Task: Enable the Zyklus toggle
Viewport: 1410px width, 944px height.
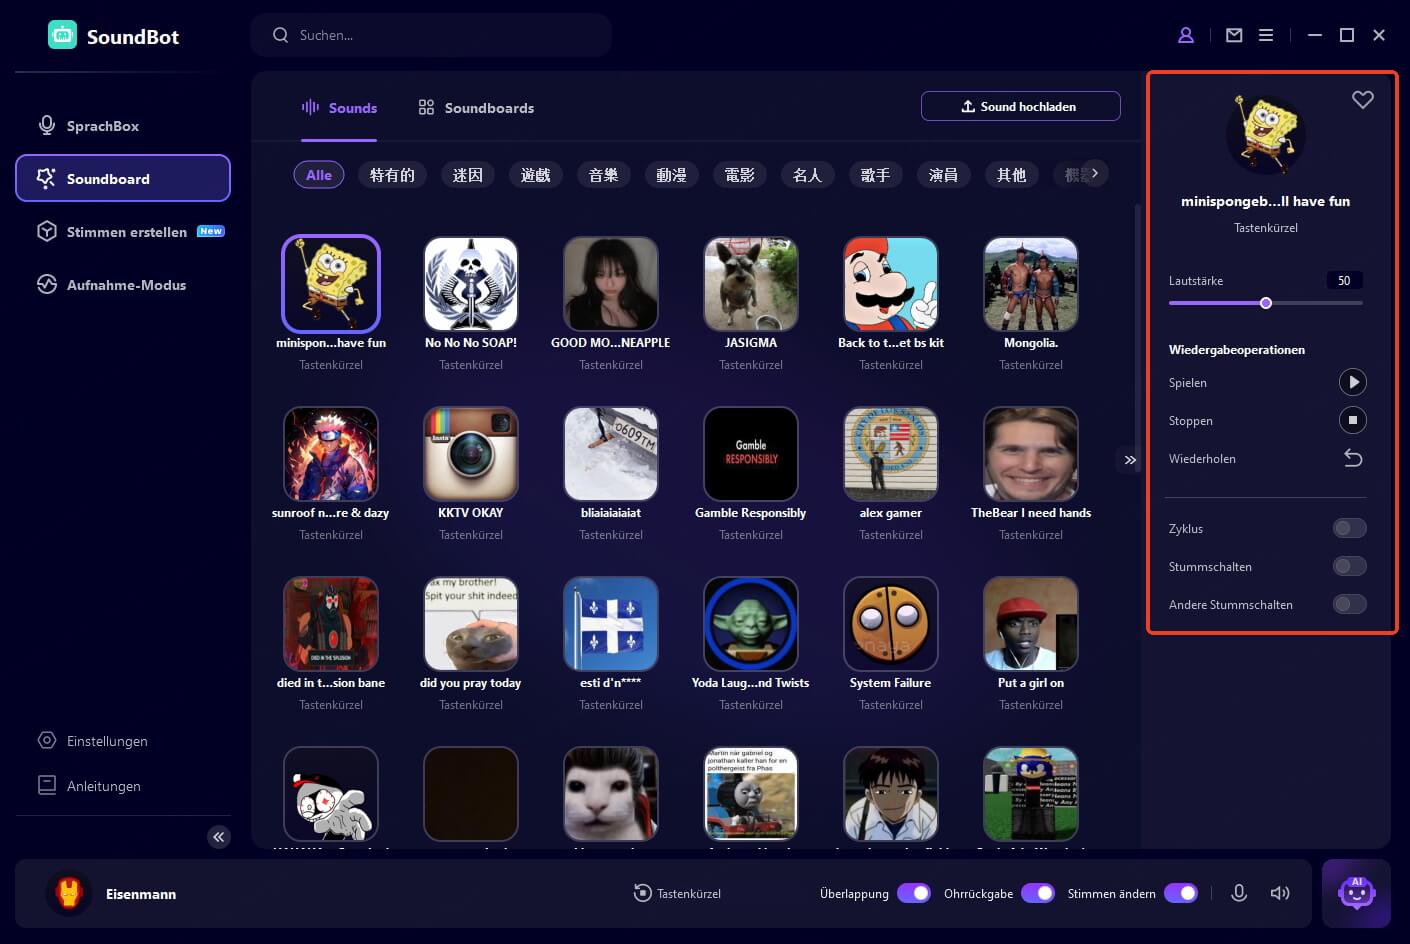Action: click(1349, 528)
